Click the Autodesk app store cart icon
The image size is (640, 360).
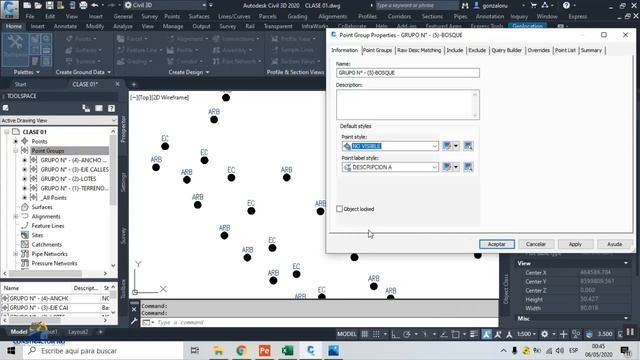click(533, 5)
